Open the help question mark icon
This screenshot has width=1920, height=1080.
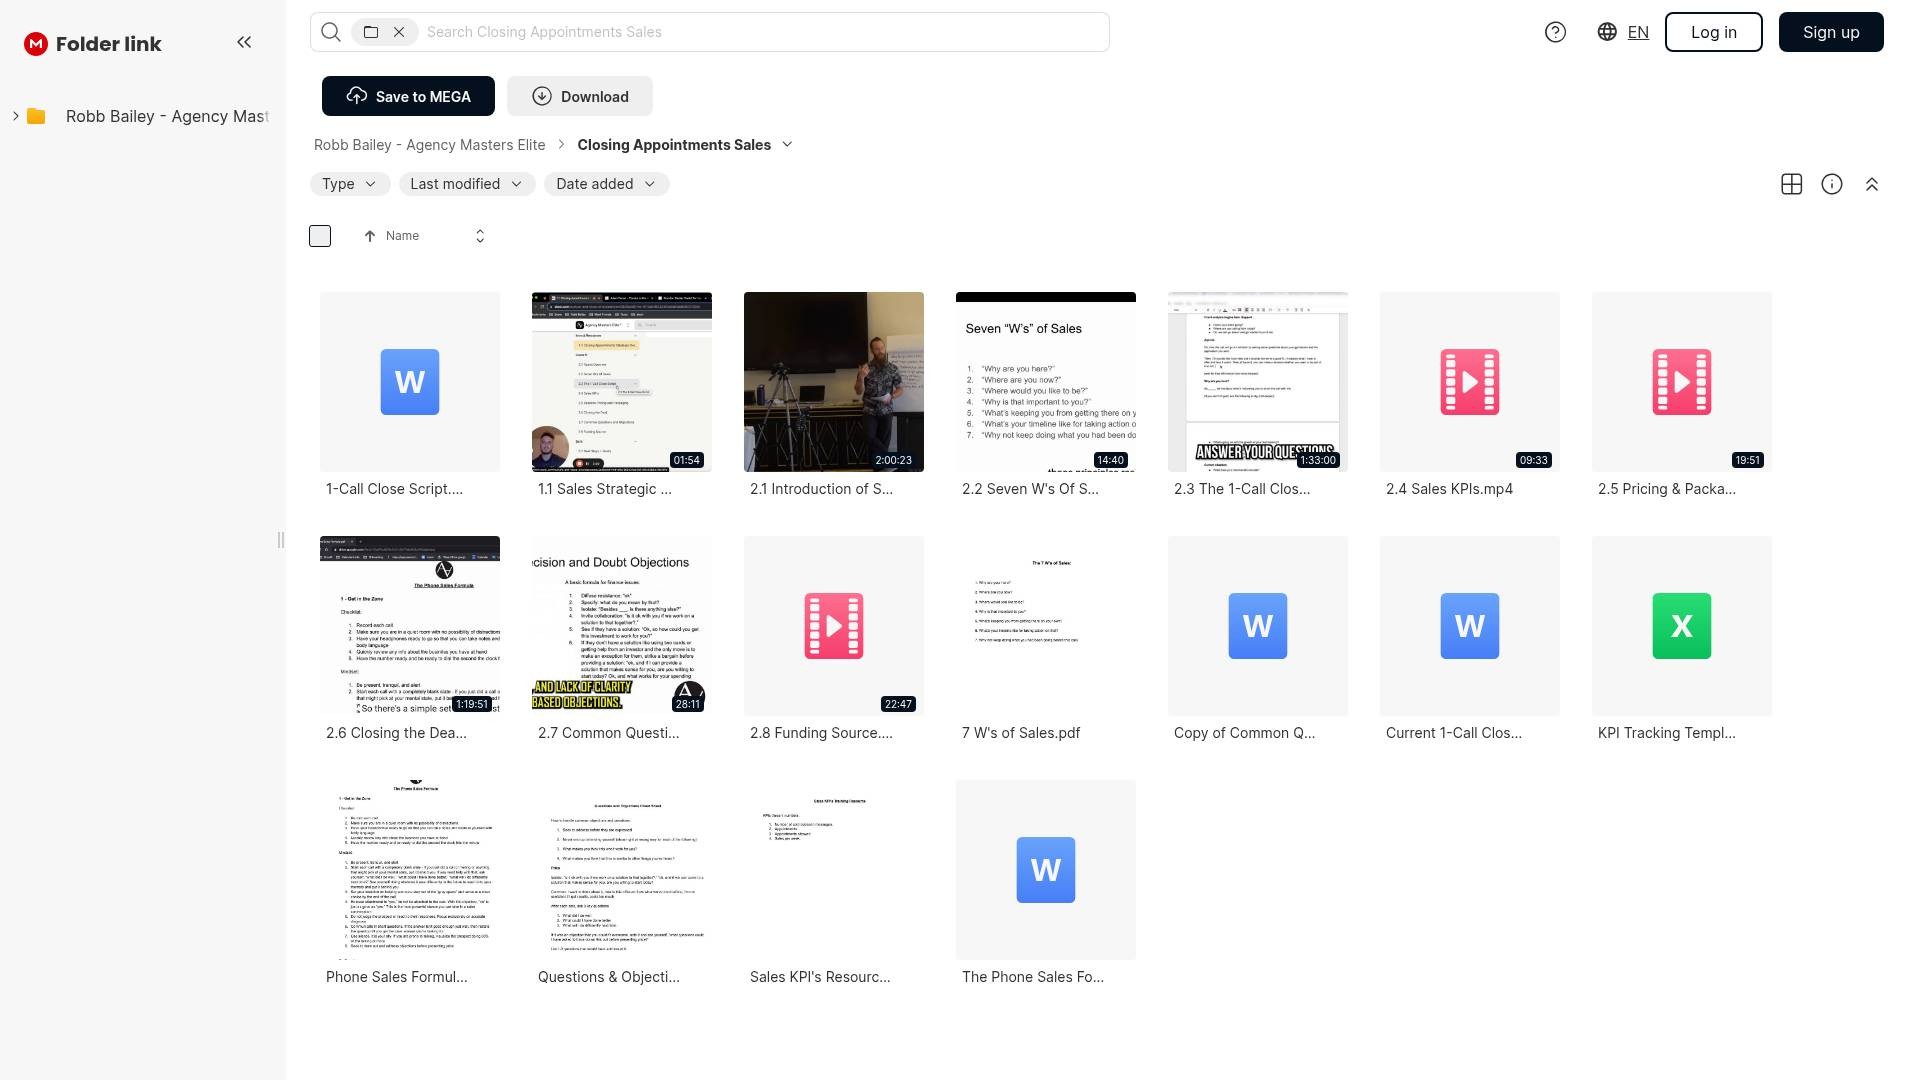(x=1555, y=32)
